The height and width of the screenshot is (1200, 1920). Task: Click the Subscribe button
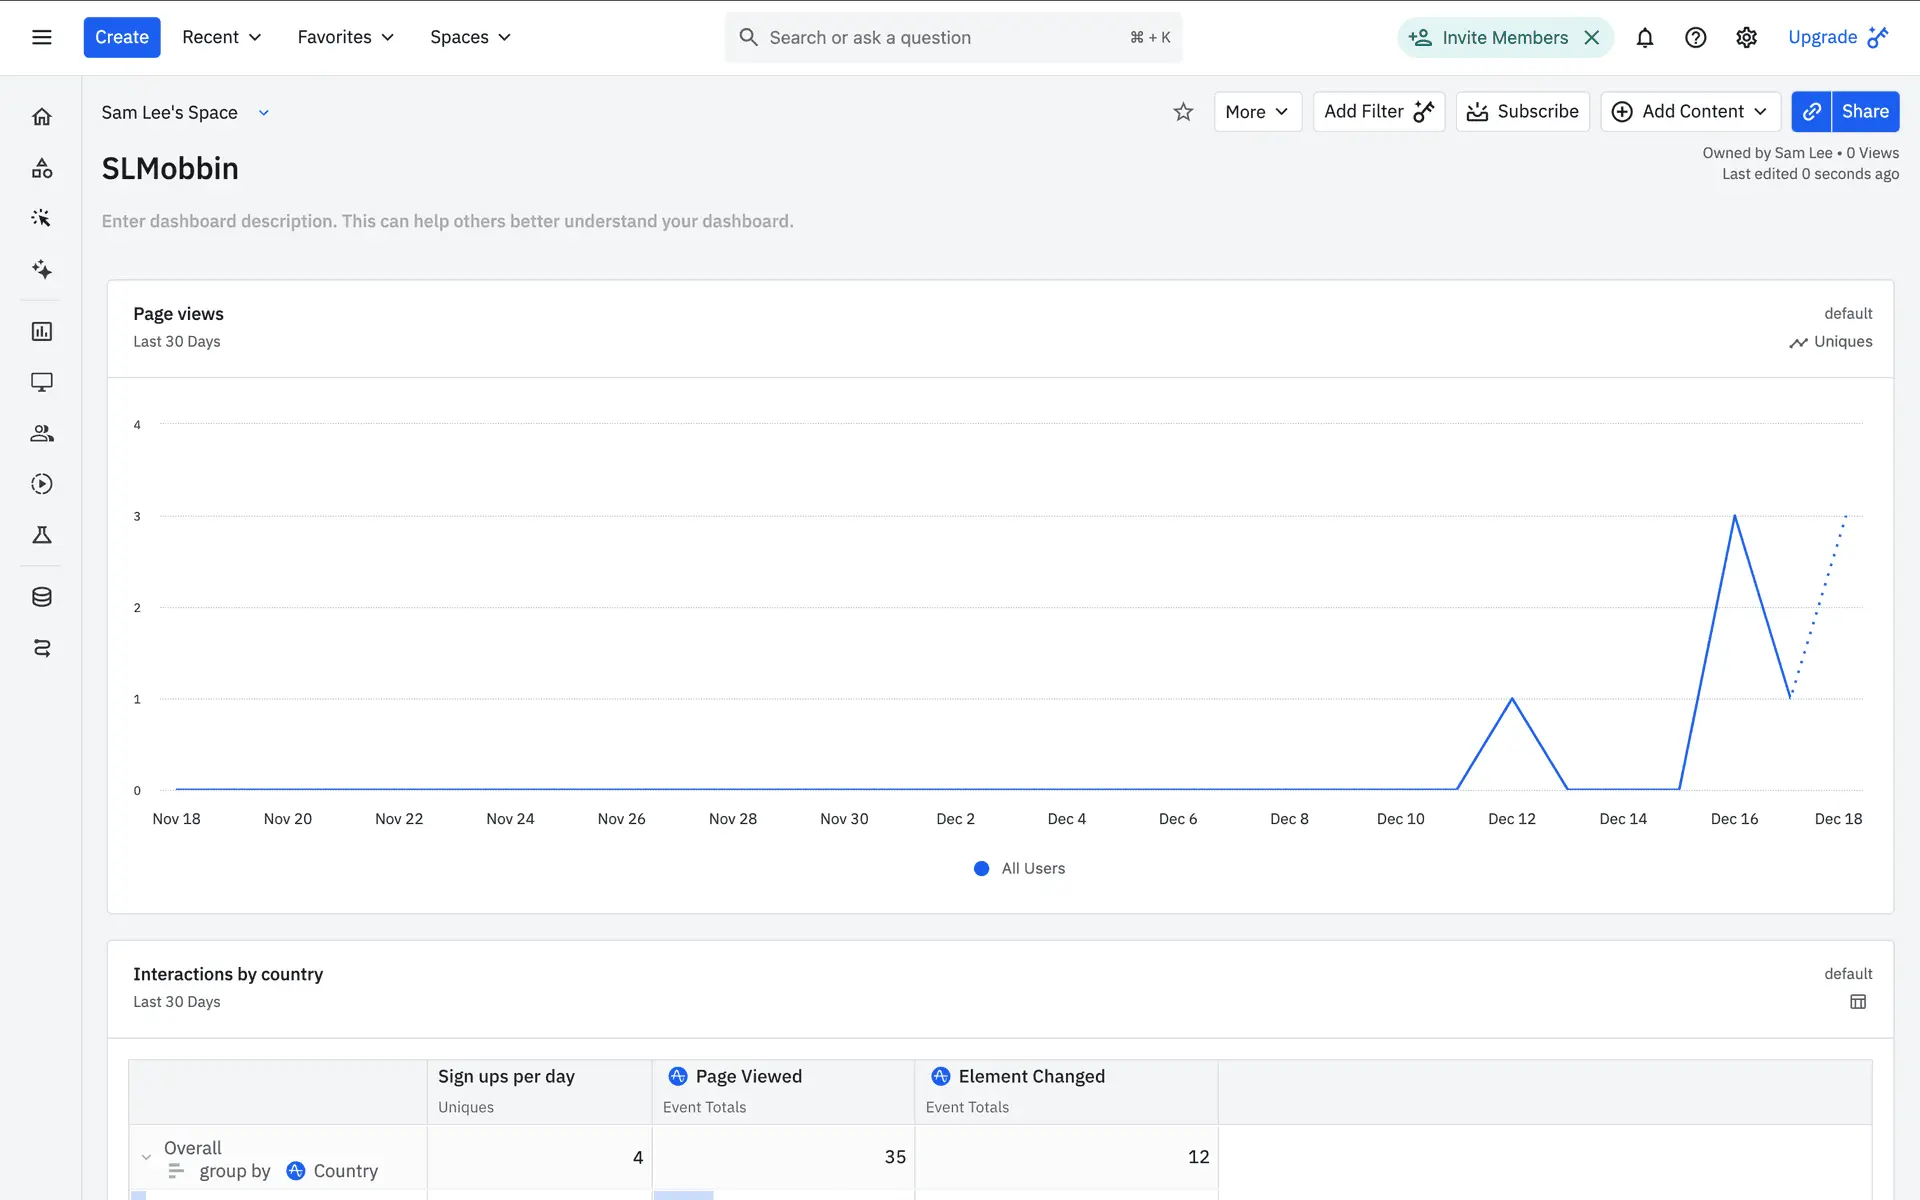[1522, 112]
